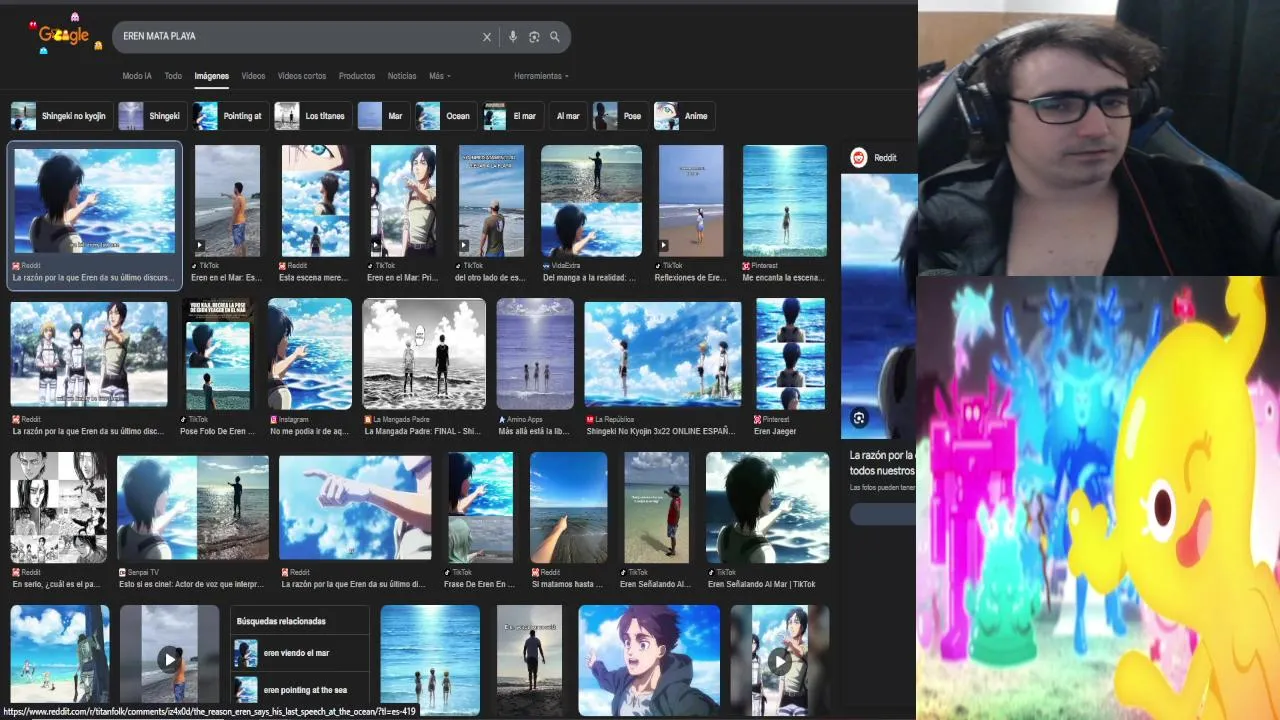Switch to the Modo IA tab
1280x720 pixels.
tap(137, 76)
